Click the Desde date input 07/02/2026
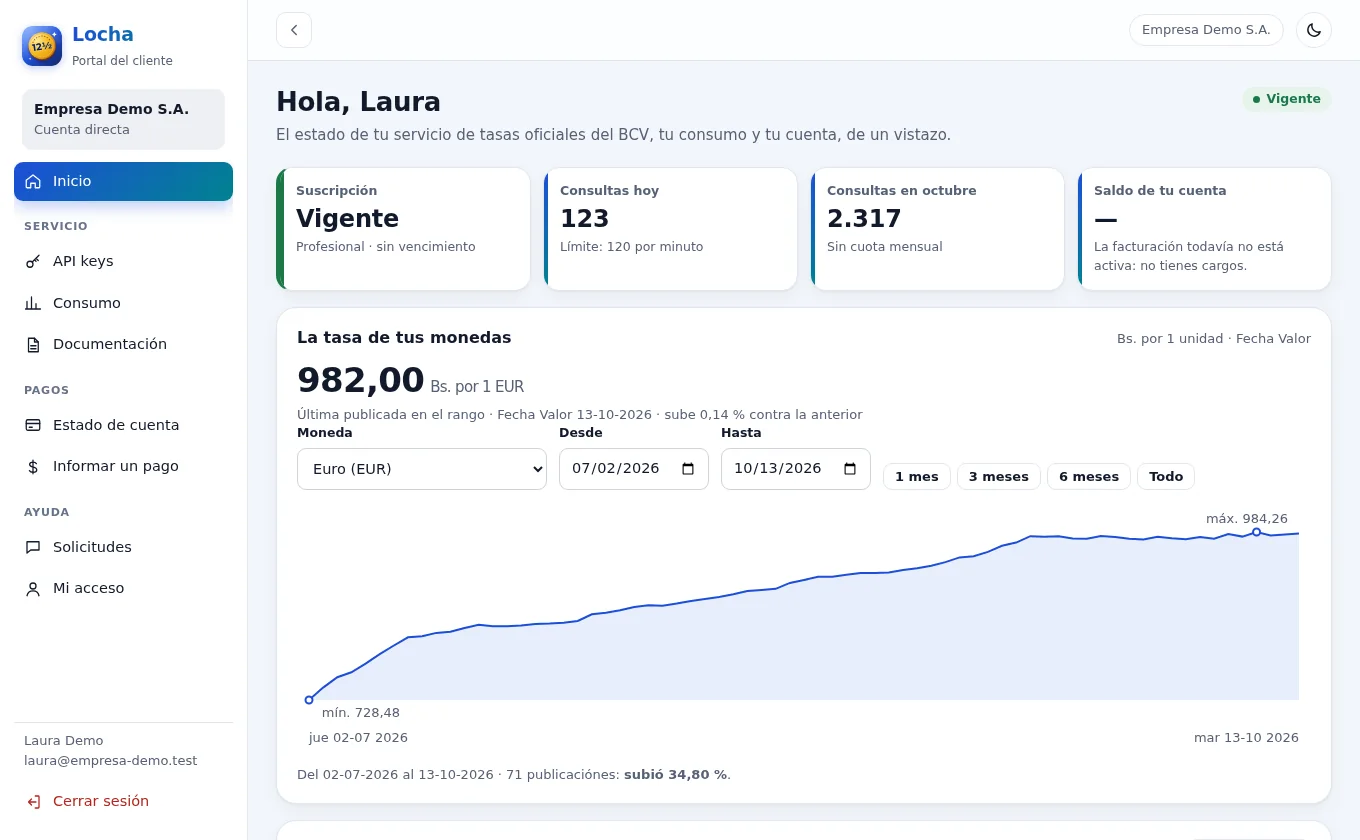Screen dimensions: 1360x840 pyautogui.click(x=634, y=469)
